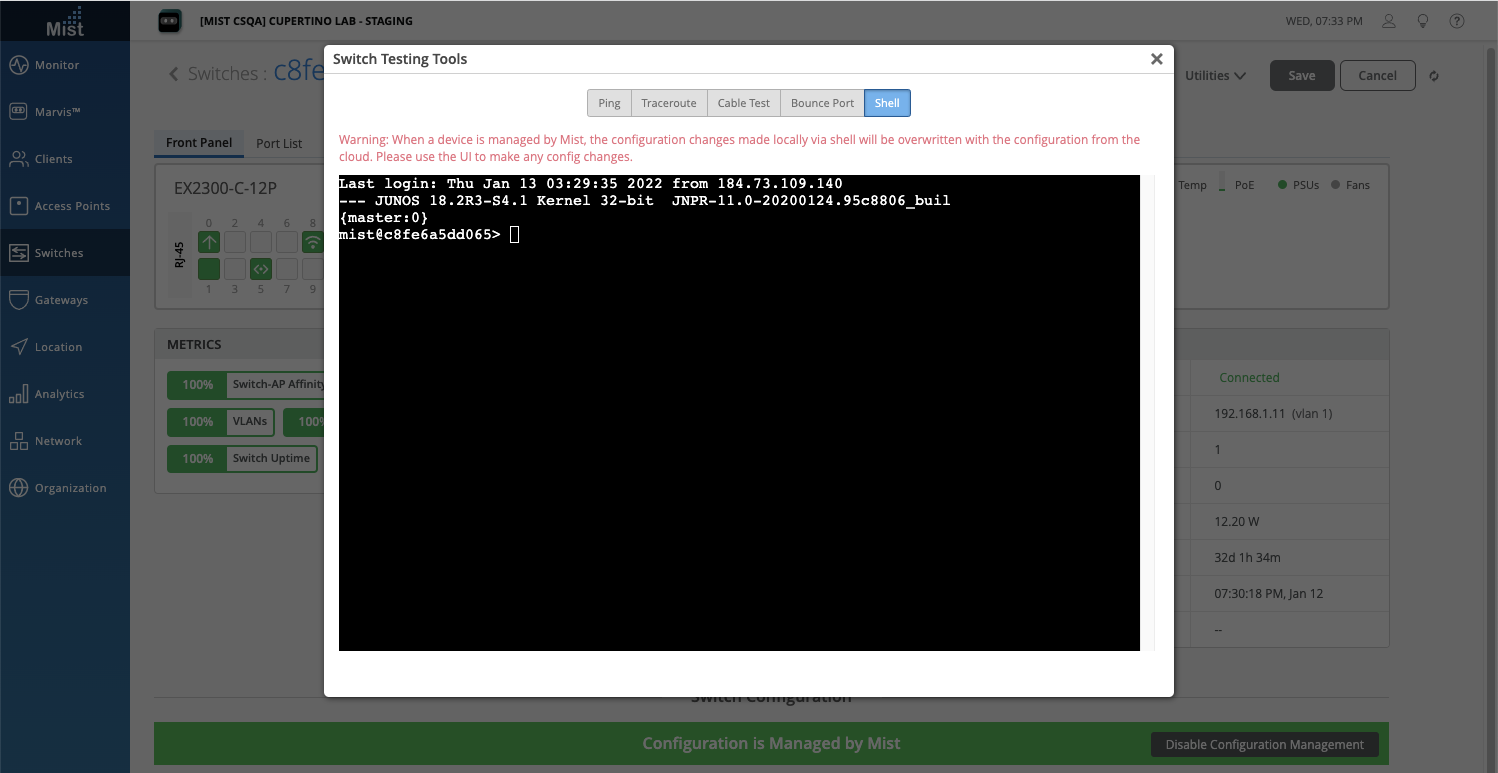Open the Monitor section in sidebar
Viewport: 1498px width, 773px height.
65,65
